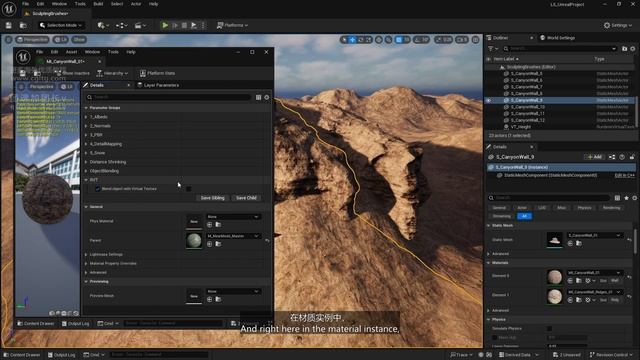The image size is (640, 360).
Task: Click Outliner settings gear icon
Action: click(633, 49)
